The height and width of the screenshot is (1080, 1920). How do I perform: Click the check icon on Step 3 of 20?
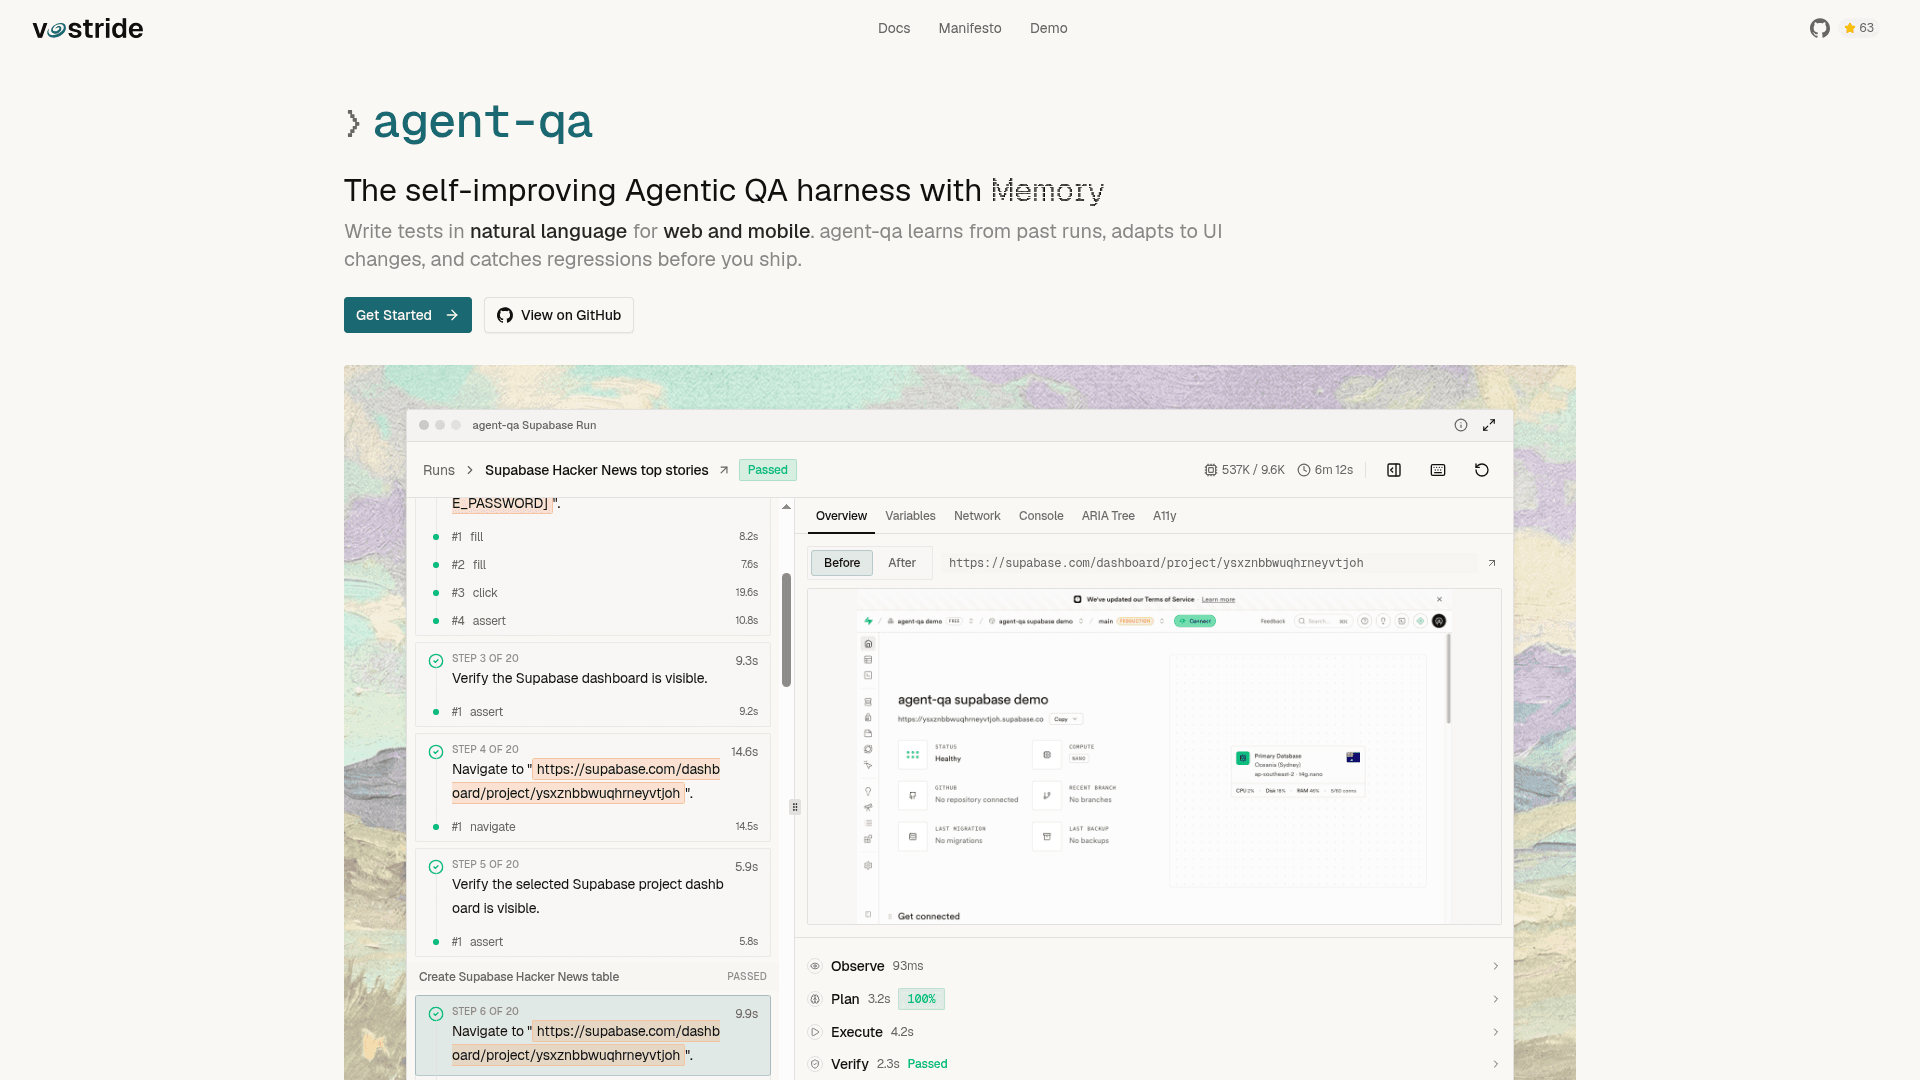click(x=436, y=661)
